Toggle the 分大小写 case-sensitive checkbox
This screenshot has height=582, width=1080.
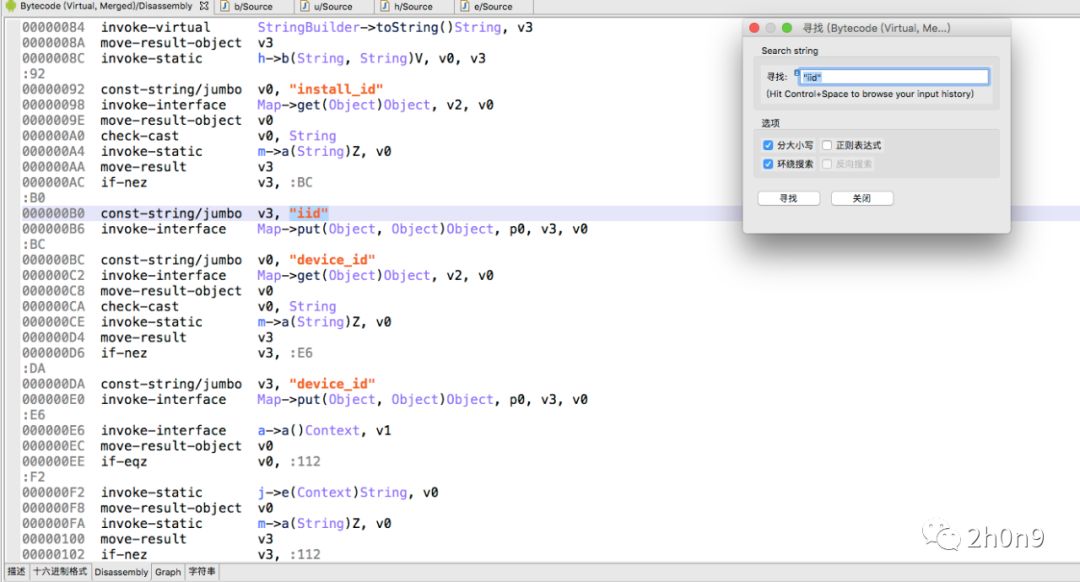[x=768, y=145]
